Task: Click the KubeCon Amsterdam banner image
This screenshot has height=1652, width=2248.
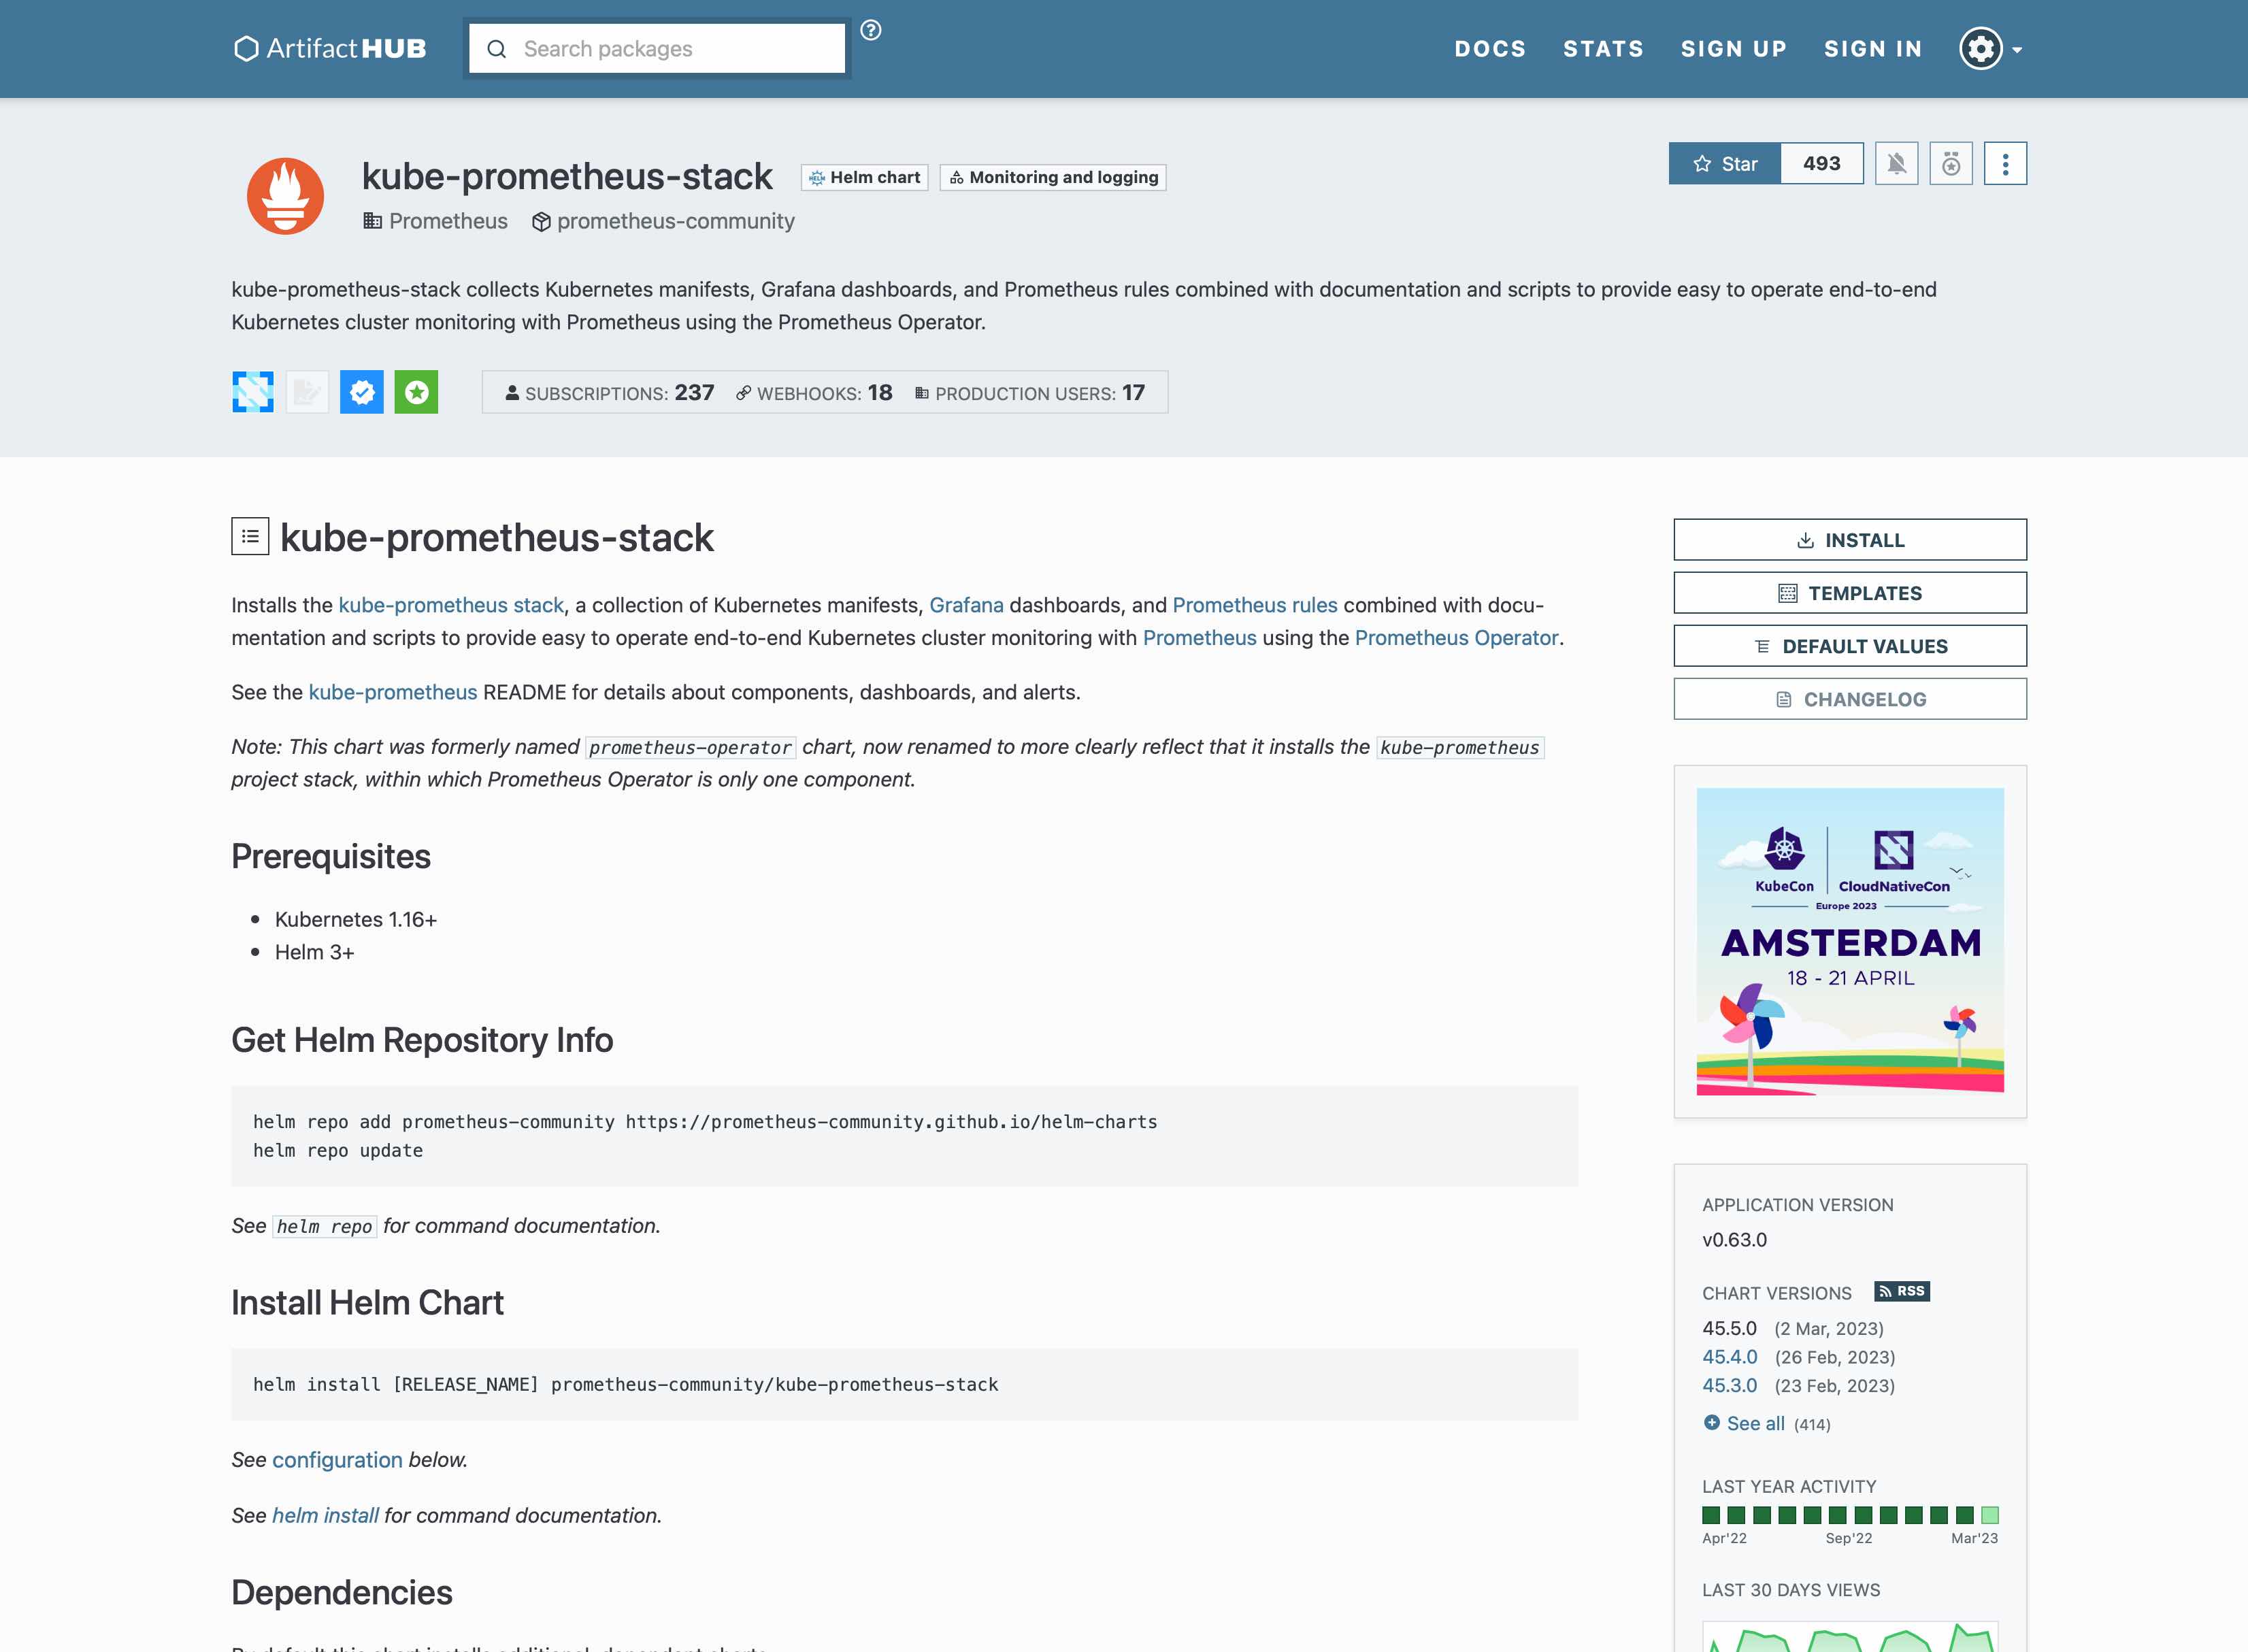Action: (x=1849, y=941)
